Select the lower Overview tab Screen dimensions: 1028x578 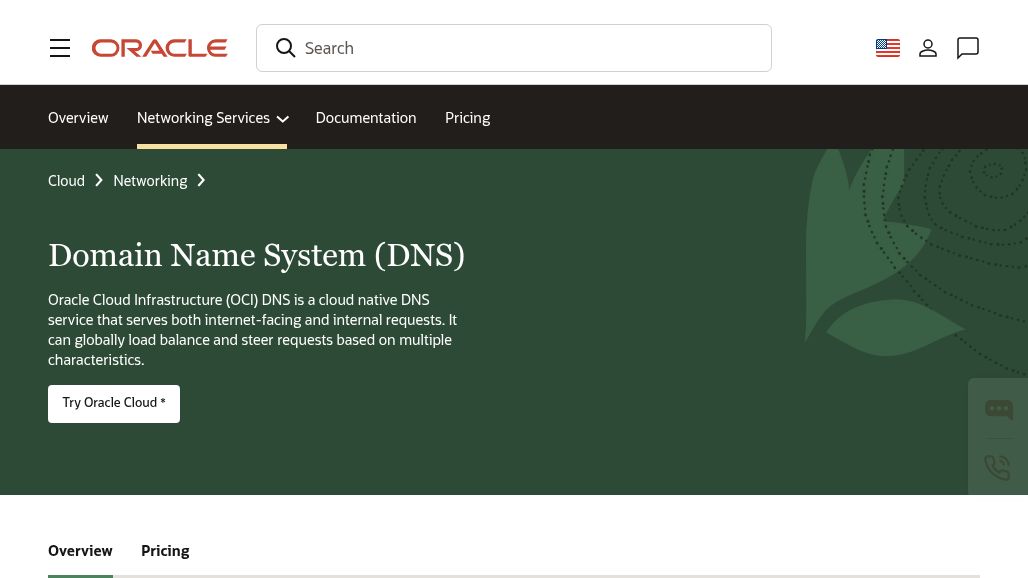80,551
